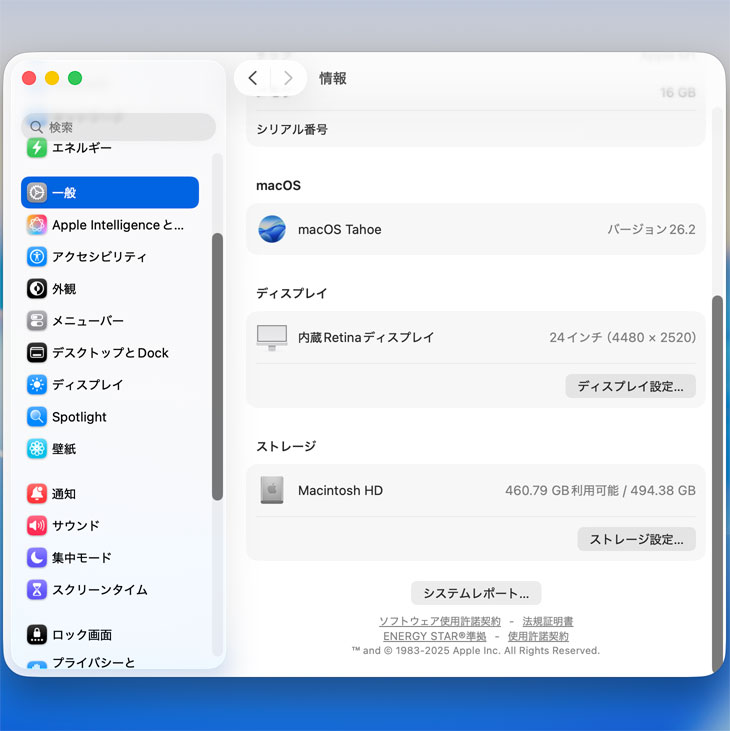The width and height of the screenshot is (730, 731).
Task: Go back using the left chevron button
Action: pos(253,78)
